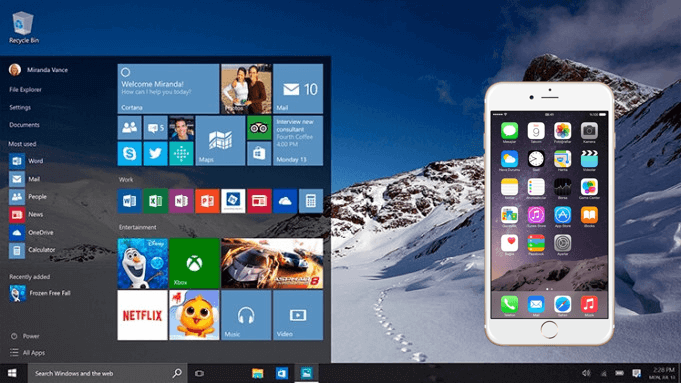Open the OneNote tile
681x383 pixels.
click(181, 201)
